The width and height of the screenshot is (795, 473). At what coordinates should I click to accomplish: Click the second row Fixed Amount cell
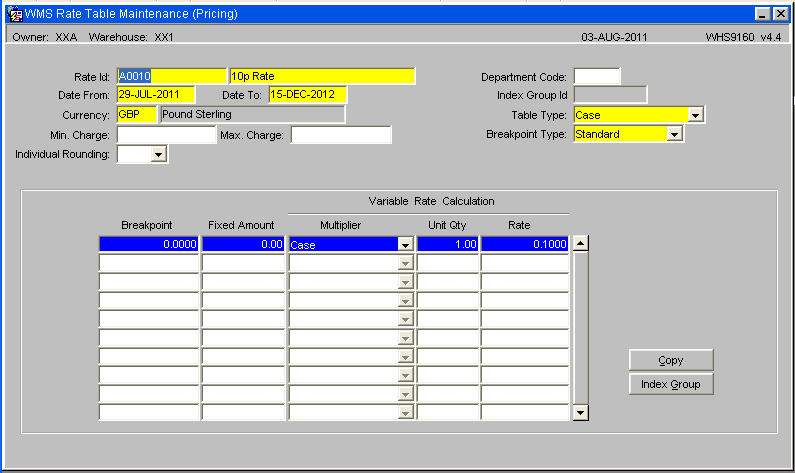point(243,263)
